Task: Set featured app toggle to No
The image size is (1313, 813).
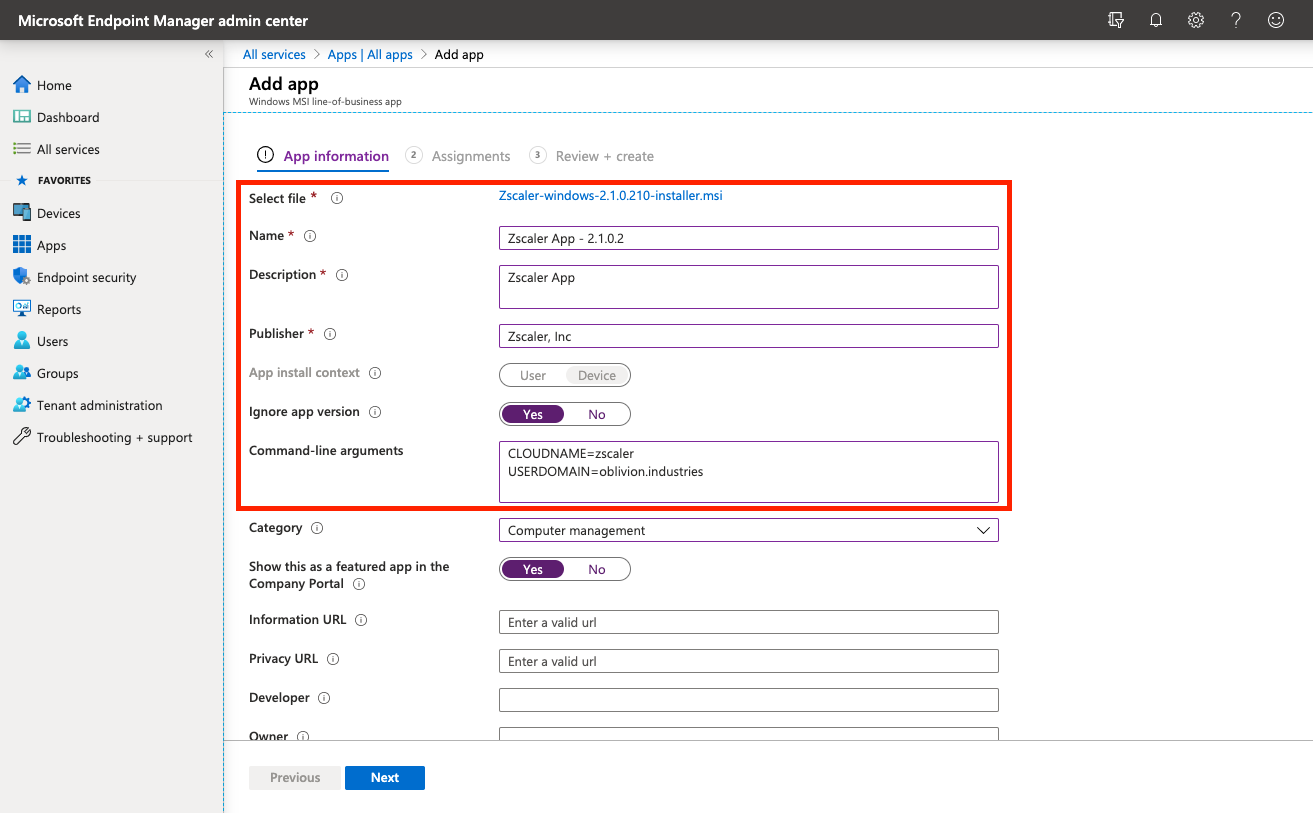Action: click(x=597, y=569)
